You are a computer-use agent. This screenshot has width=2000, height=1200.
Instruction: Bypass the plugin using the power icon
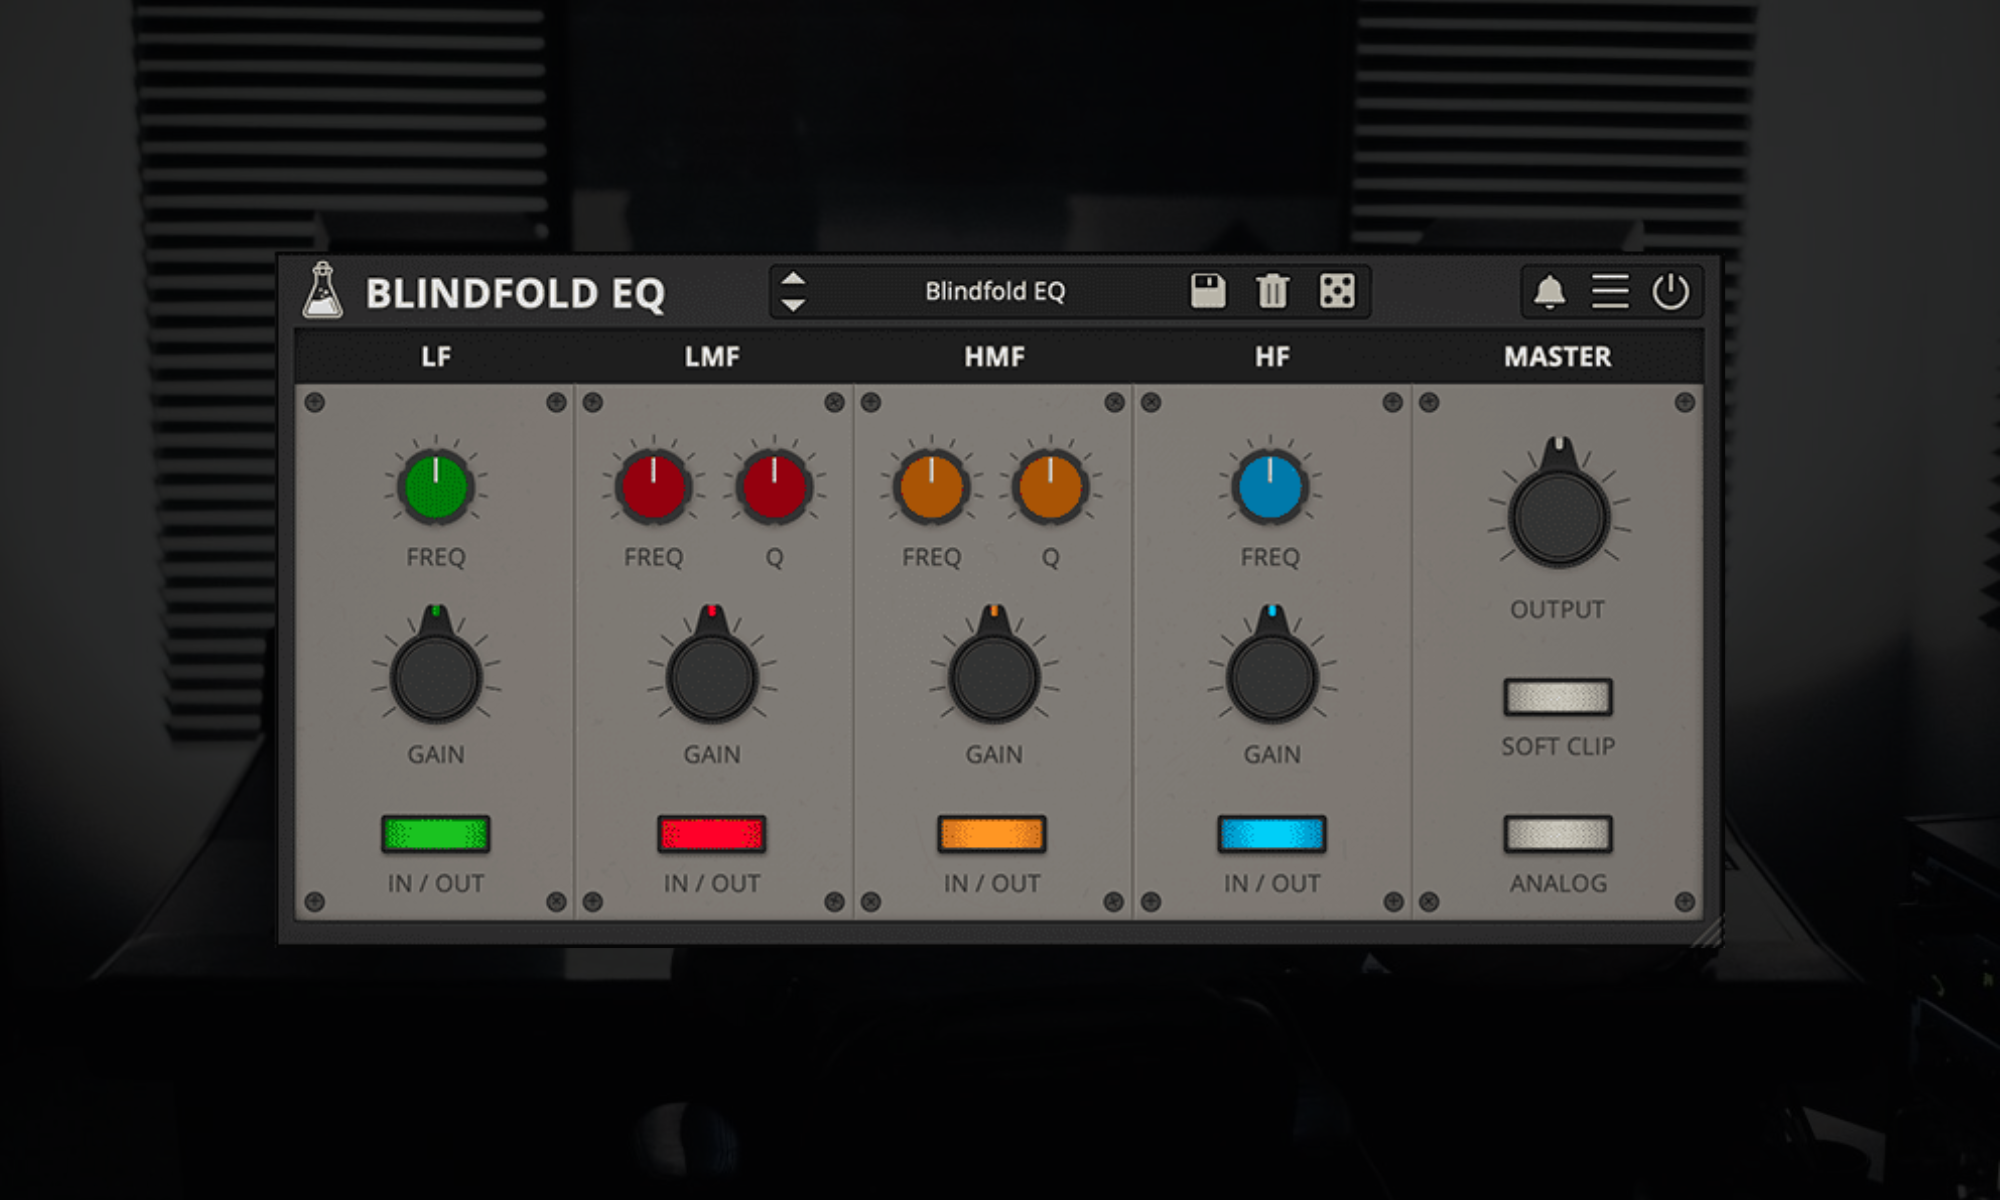coord(1669,292)
